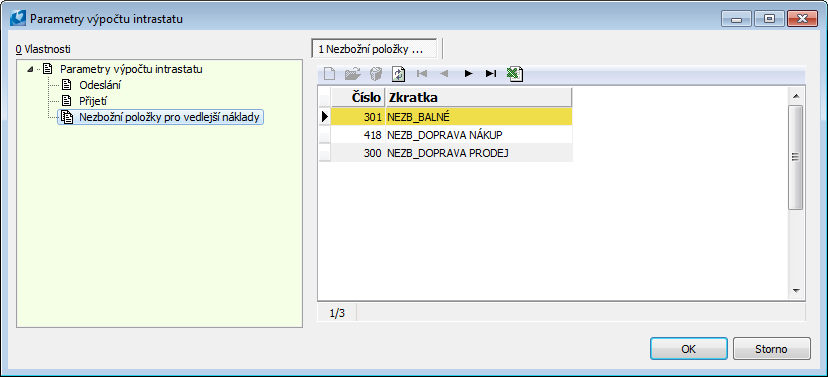Cancel with the Storno button

pyautogui.click(x=771, y=349)
